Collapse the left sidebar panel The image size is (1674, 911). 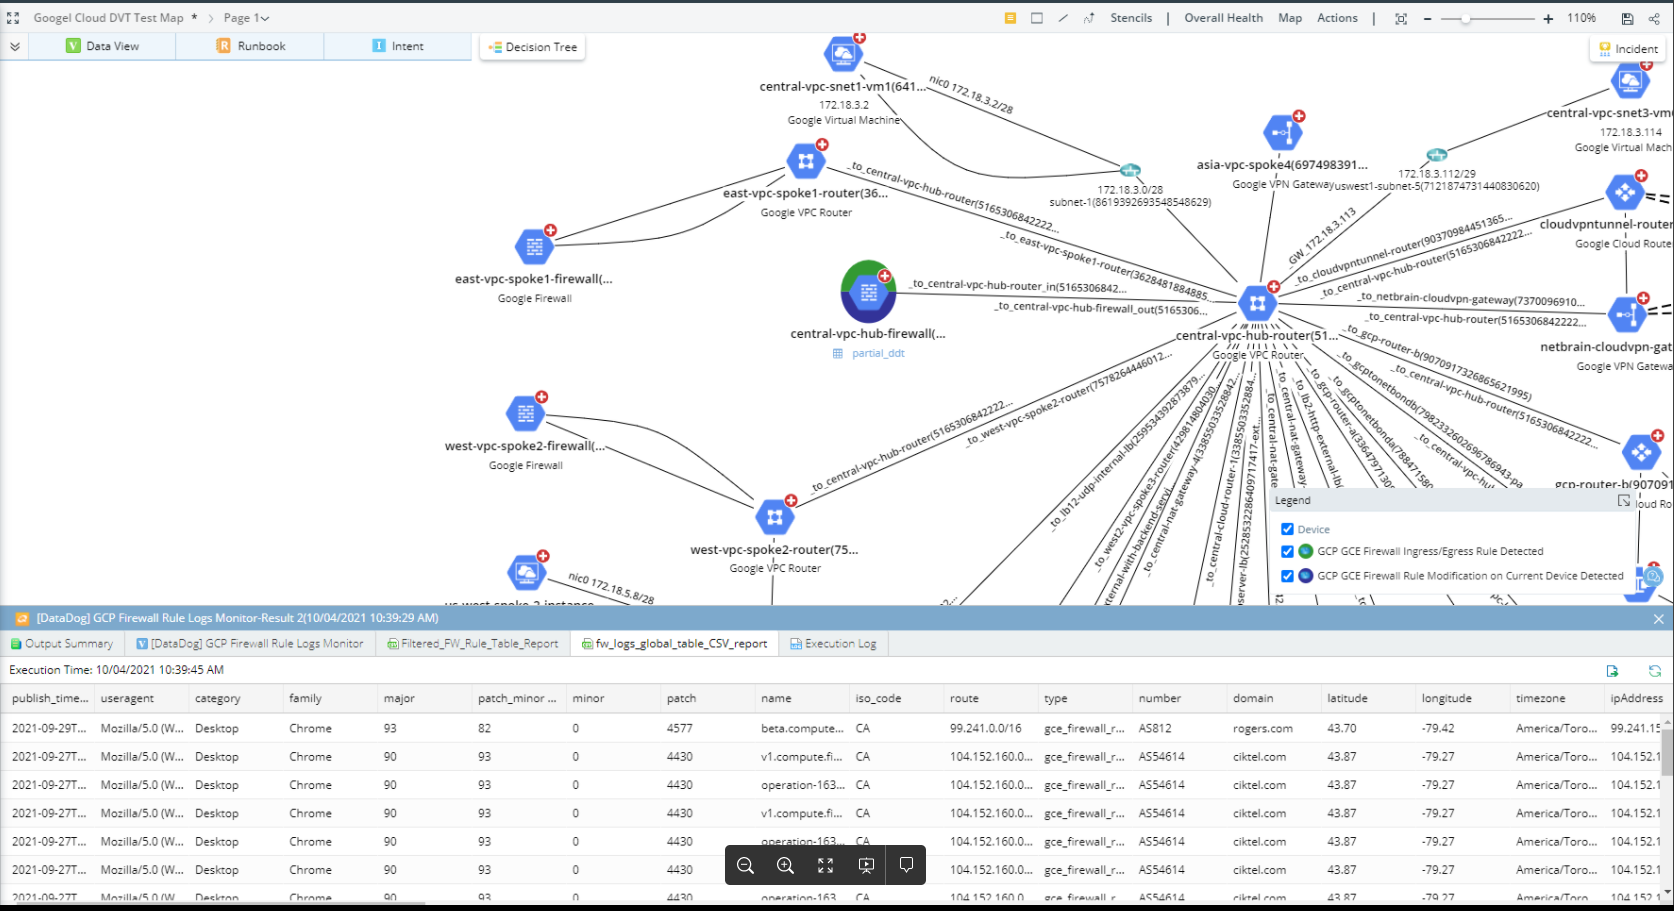point(15,45)
